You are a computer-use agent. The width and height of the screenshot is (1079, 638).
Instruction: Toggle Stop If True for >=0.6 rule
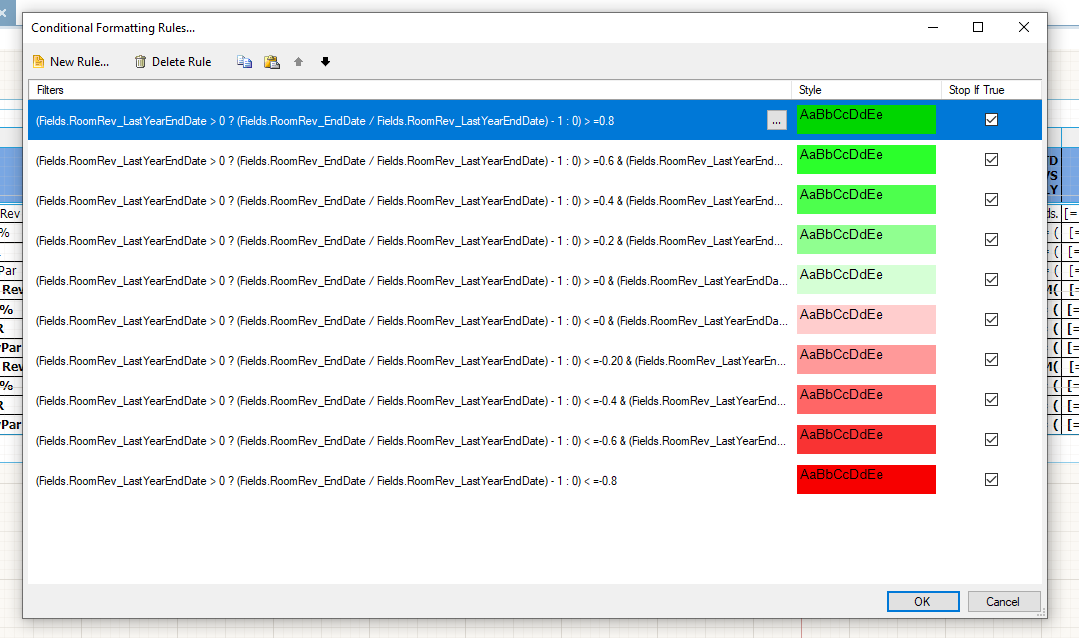(991, 160)
